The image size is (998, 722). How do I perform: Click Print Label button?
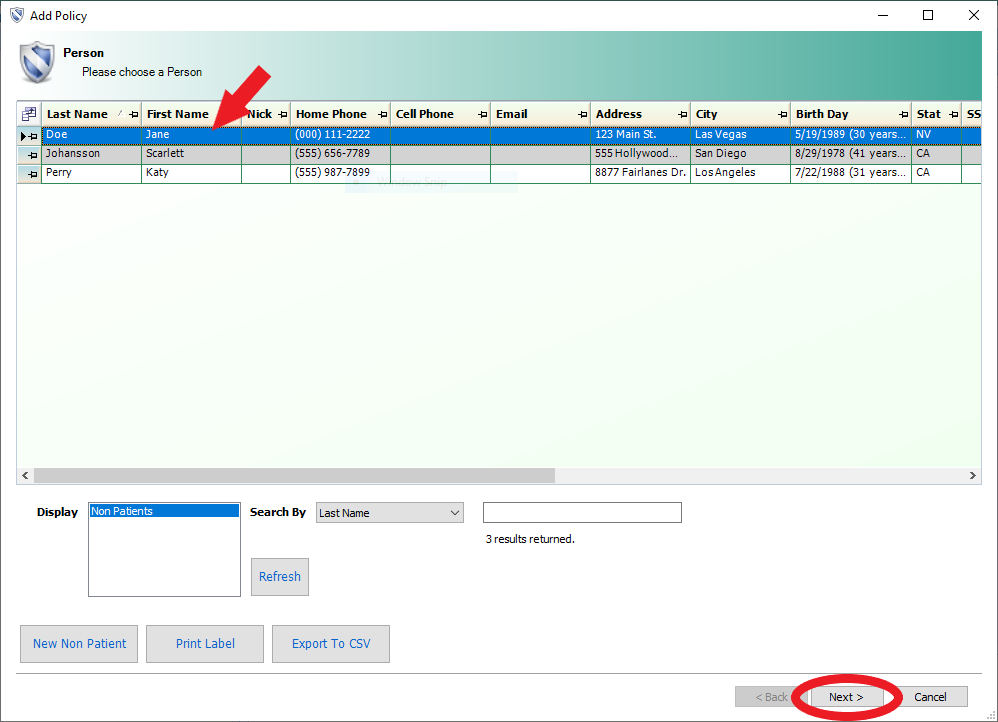click(205, 644)
